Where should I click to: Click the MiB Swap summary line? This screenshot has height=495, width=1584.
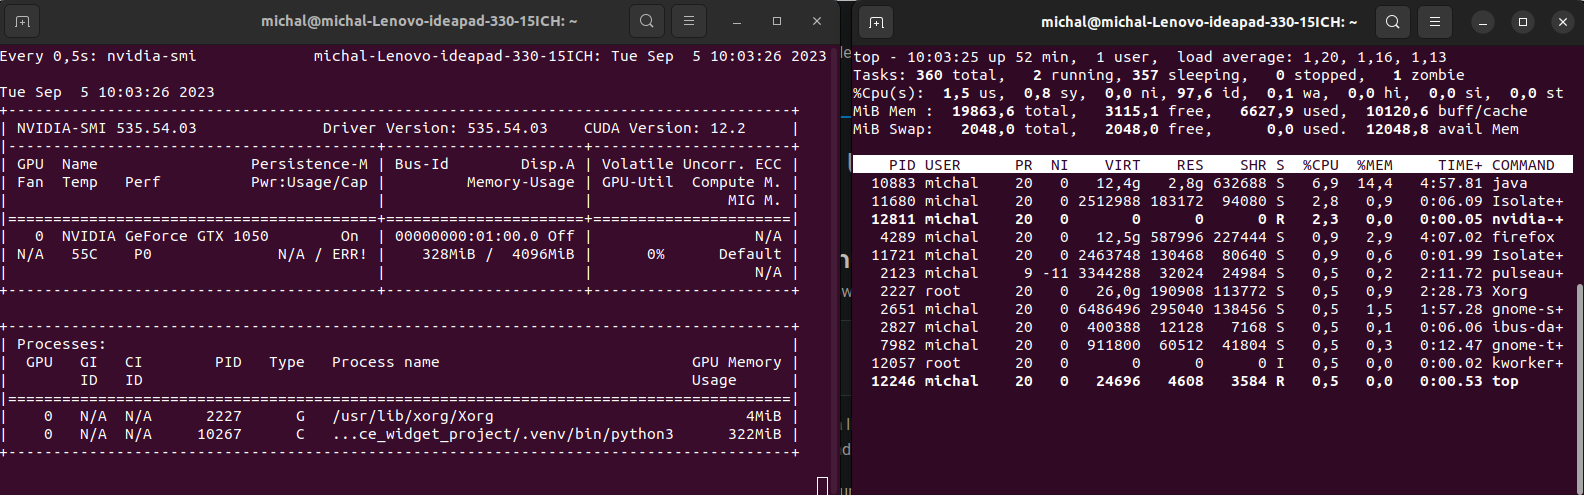pos(1186,129)
